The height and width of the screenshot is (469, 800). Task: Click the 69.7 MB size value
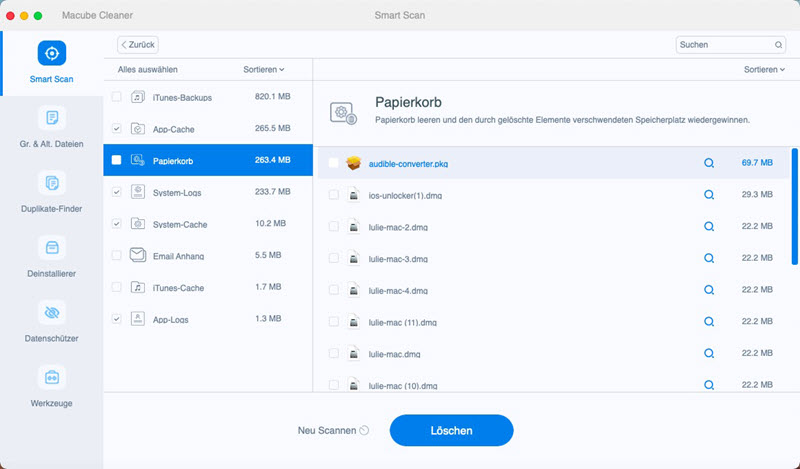tap(757, 163)
